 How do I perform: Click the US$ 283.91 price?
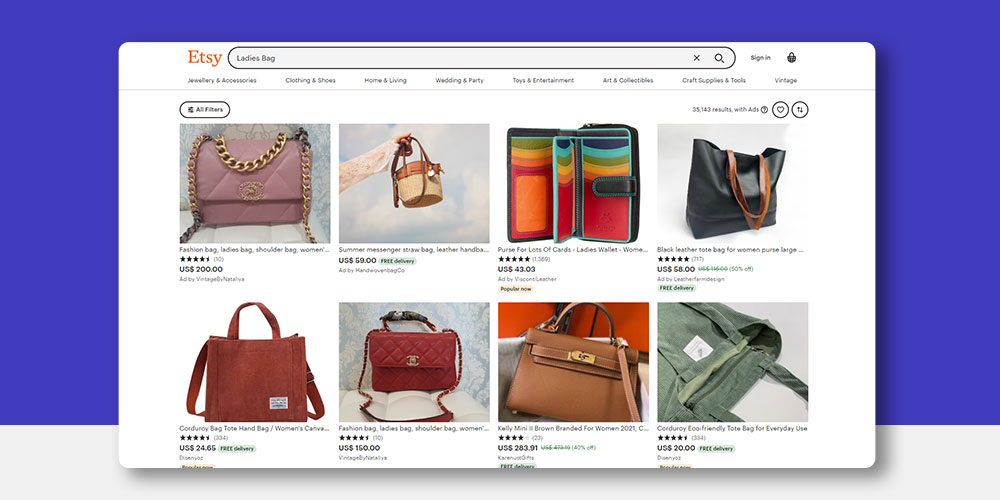pos(518,448)
